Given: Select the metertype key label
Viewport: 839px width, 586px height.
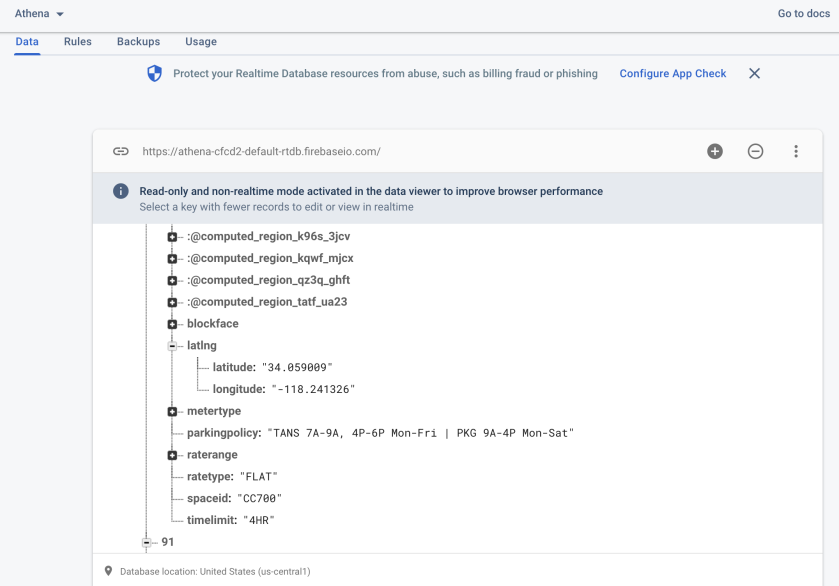Looking at the screenshot, I should [214, 411].
